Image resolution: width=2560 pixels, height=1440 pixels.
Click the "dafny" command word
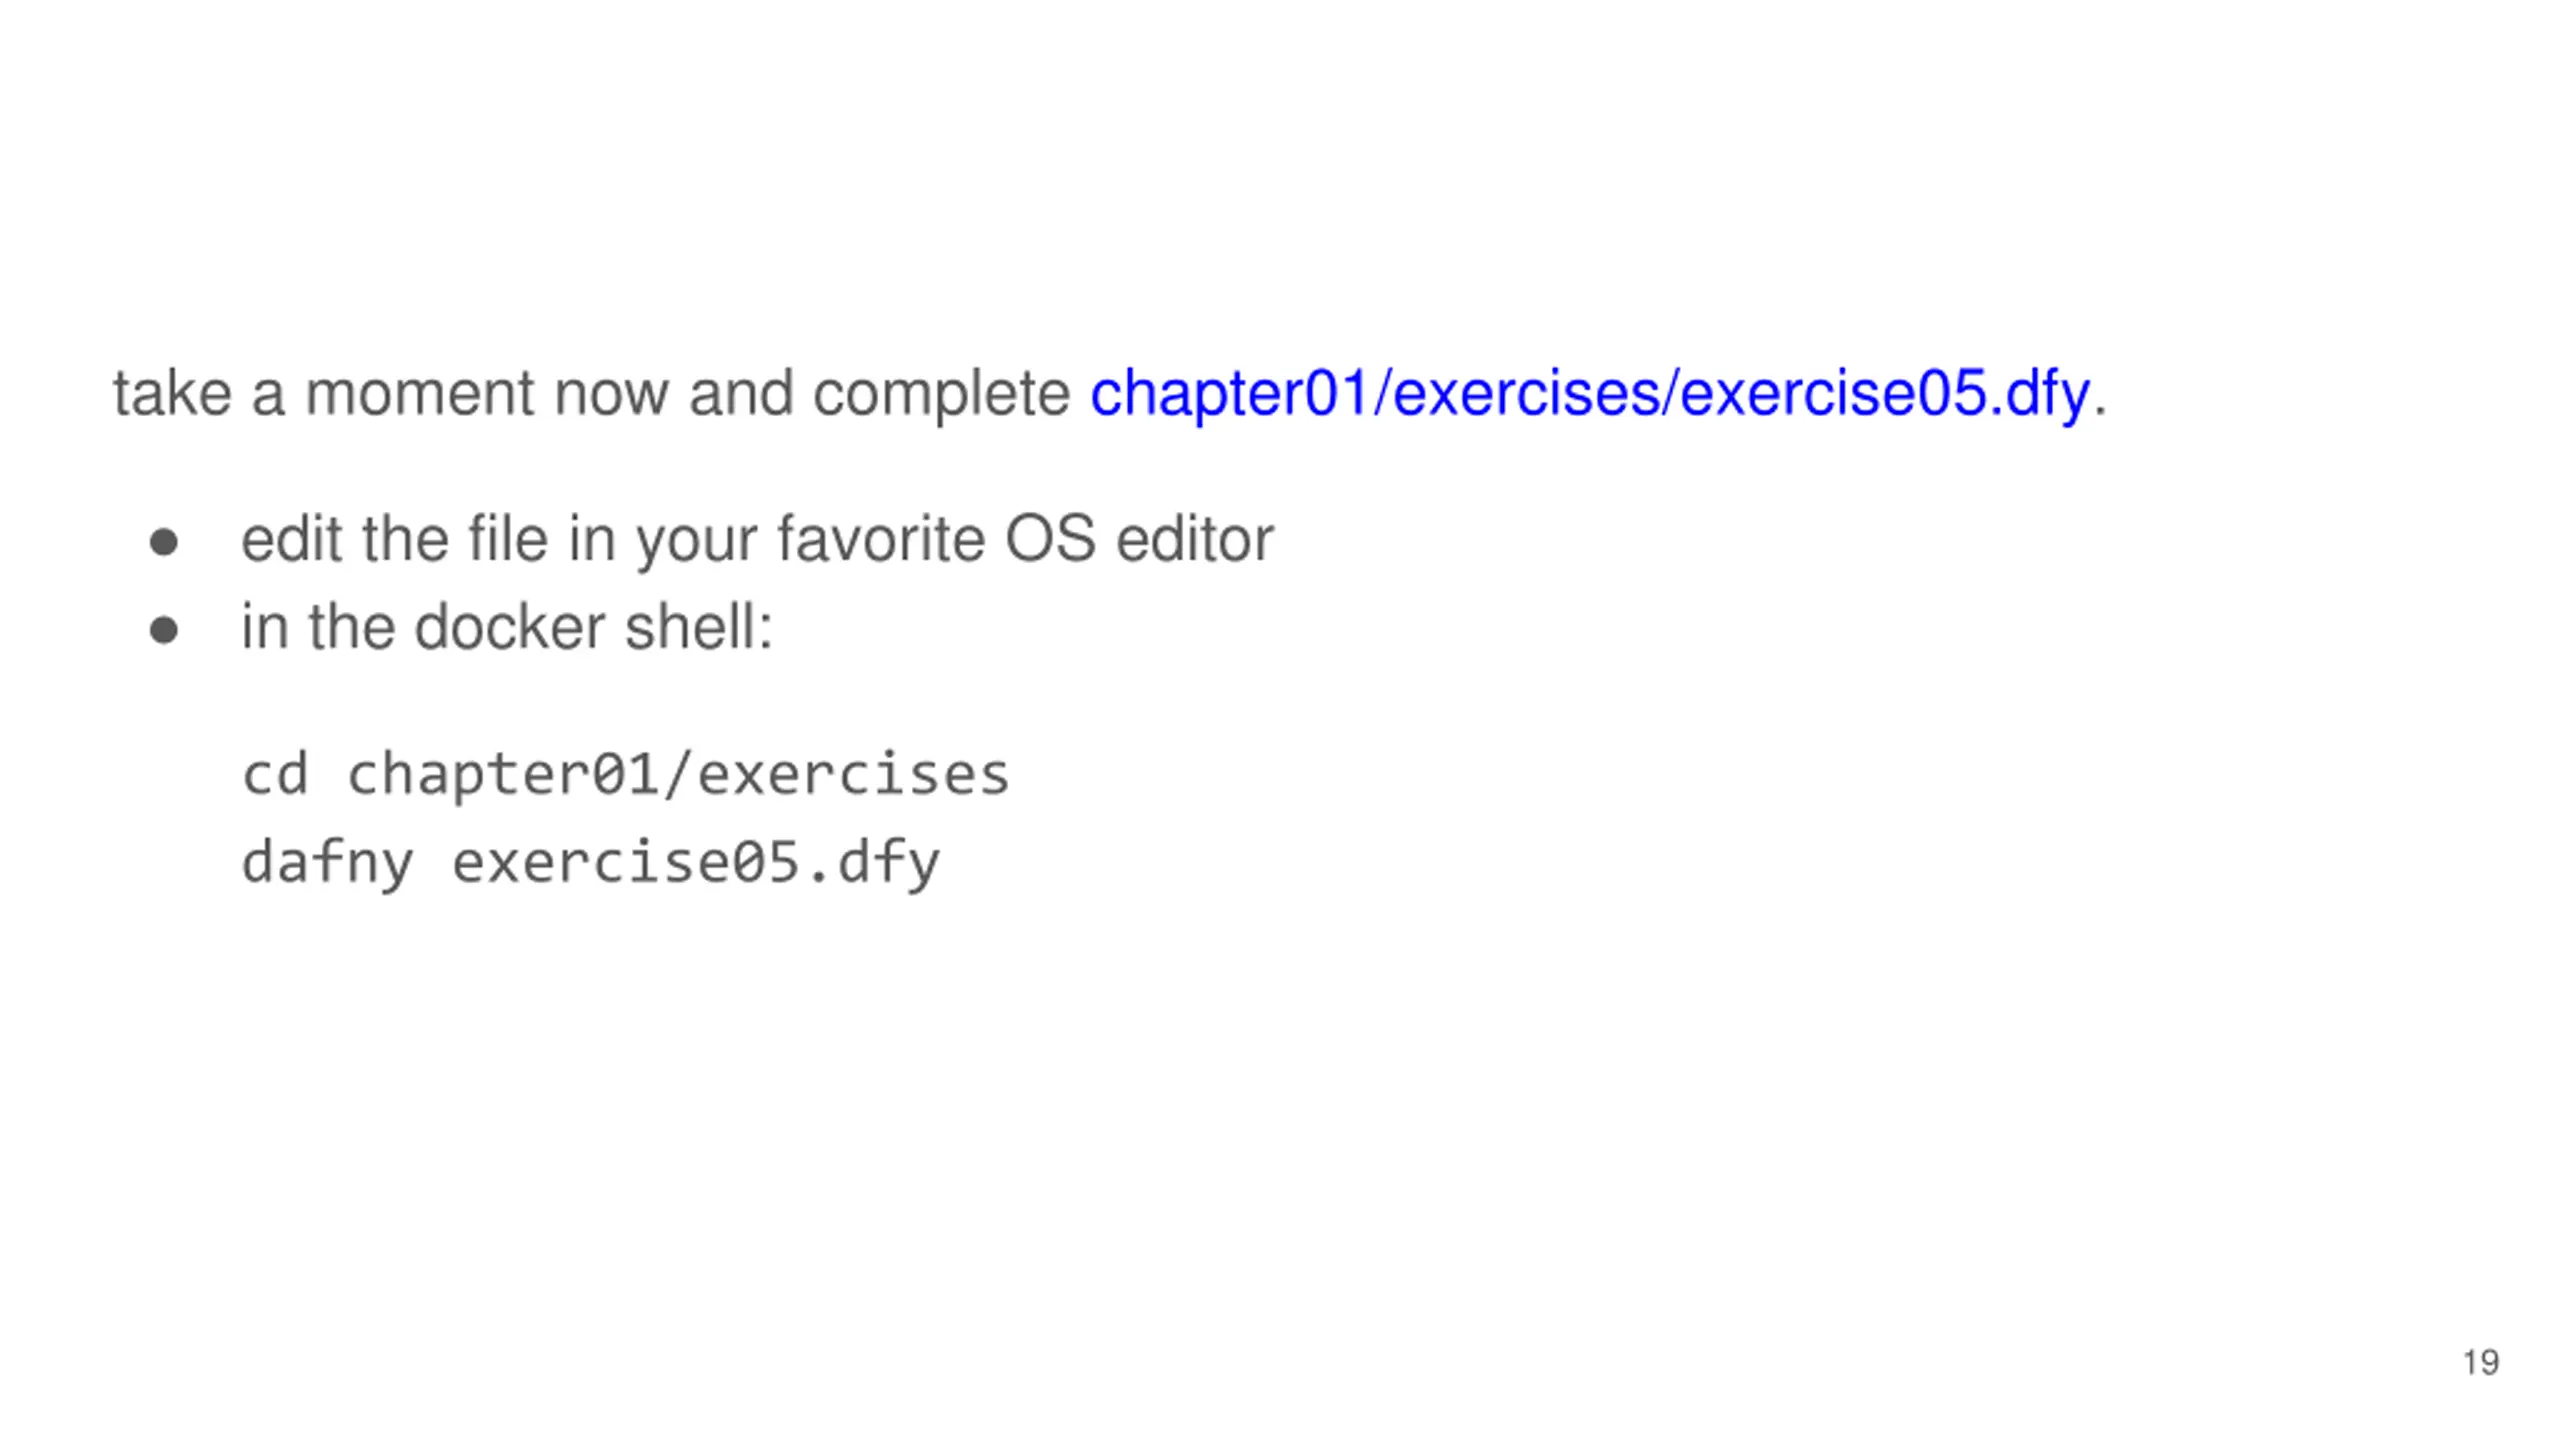point(327,862)
